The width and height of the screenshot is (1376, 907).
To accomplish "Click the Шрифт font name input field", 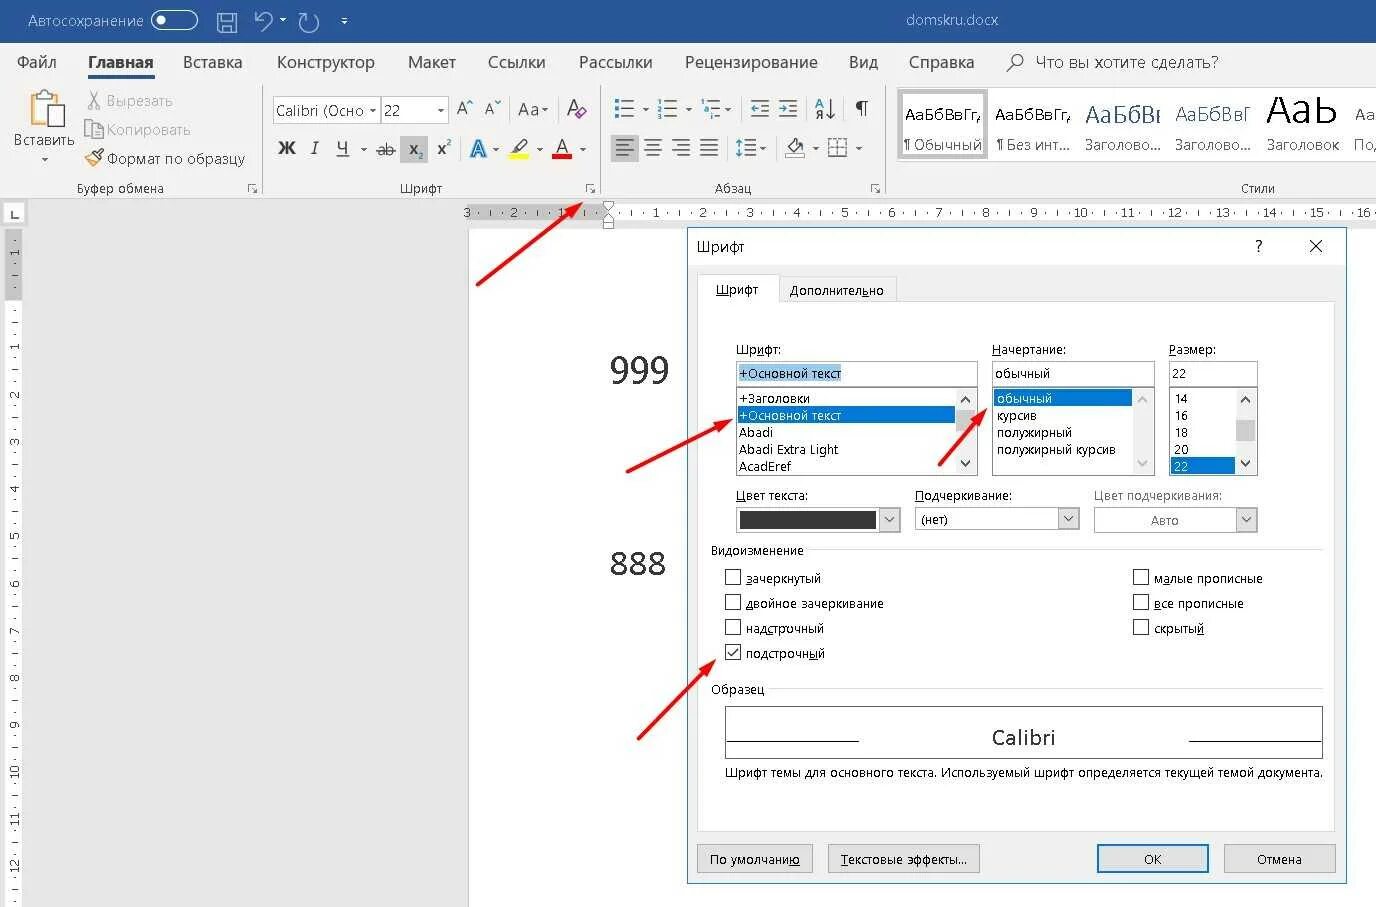I will pos(856,373).
